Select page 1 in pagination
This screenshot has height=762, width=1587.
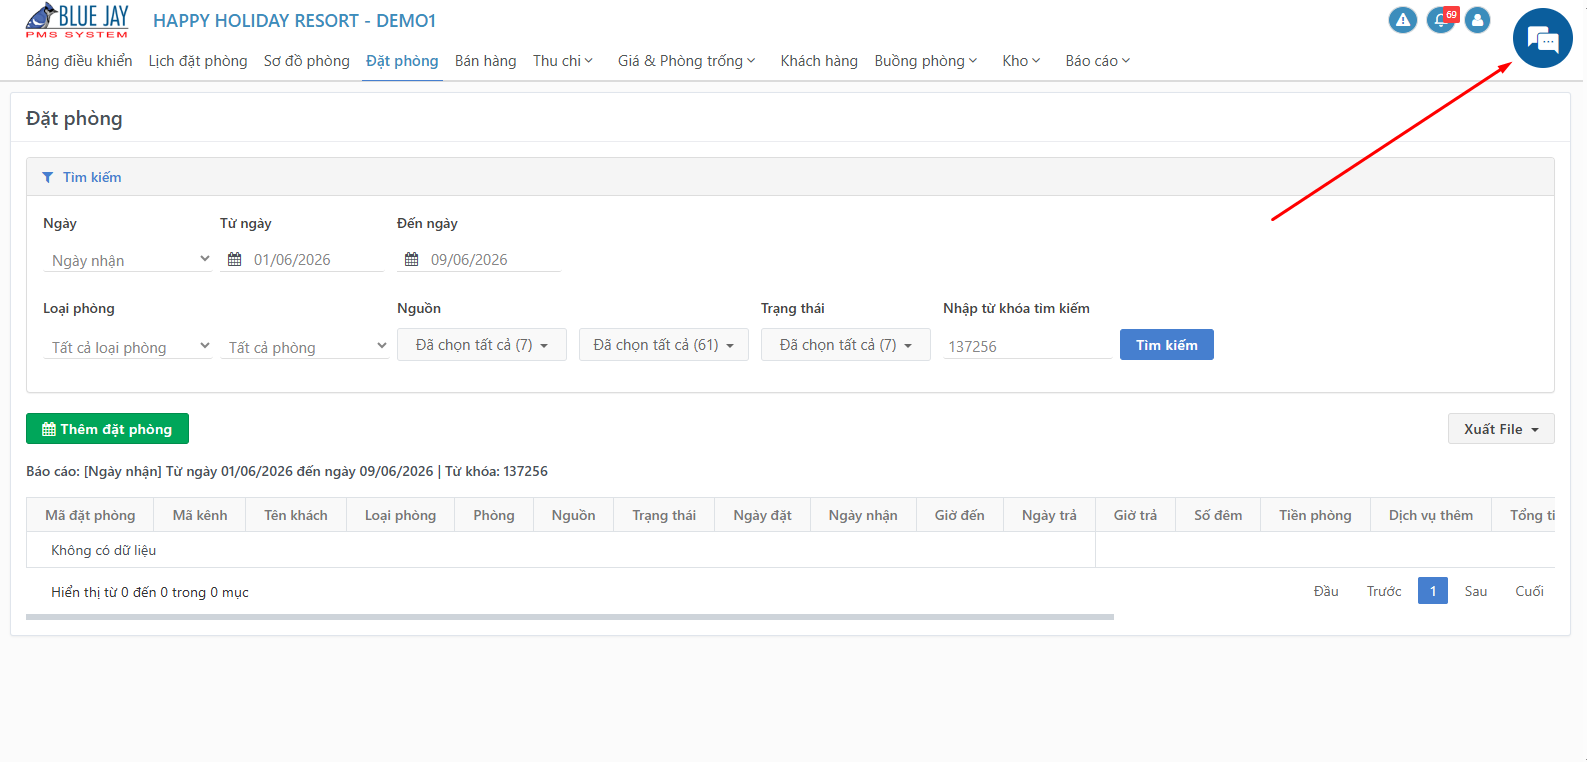pyautogui.click(x=1433, y=591)
